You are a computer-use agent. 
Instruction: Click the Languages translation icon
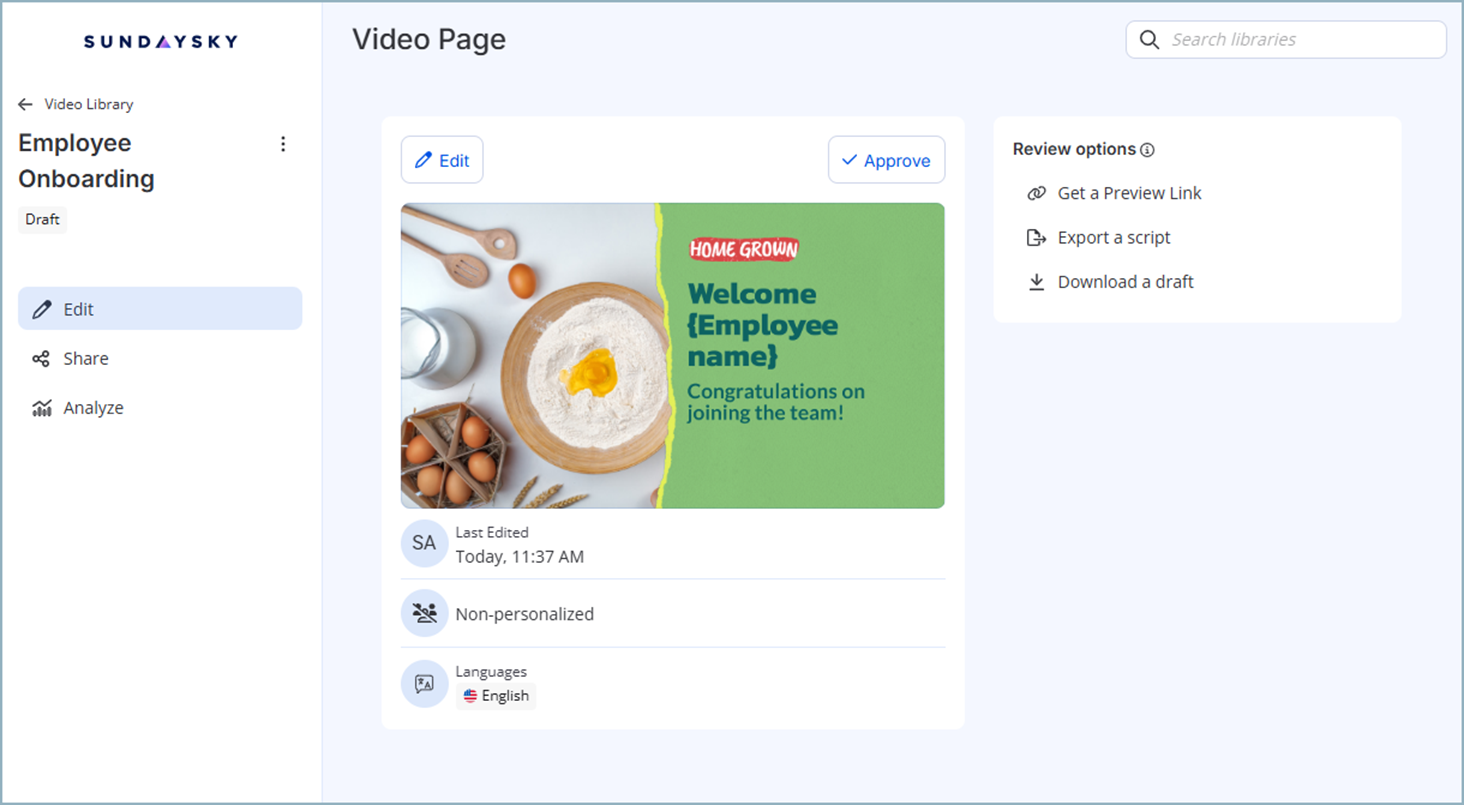tap(424, 683)
